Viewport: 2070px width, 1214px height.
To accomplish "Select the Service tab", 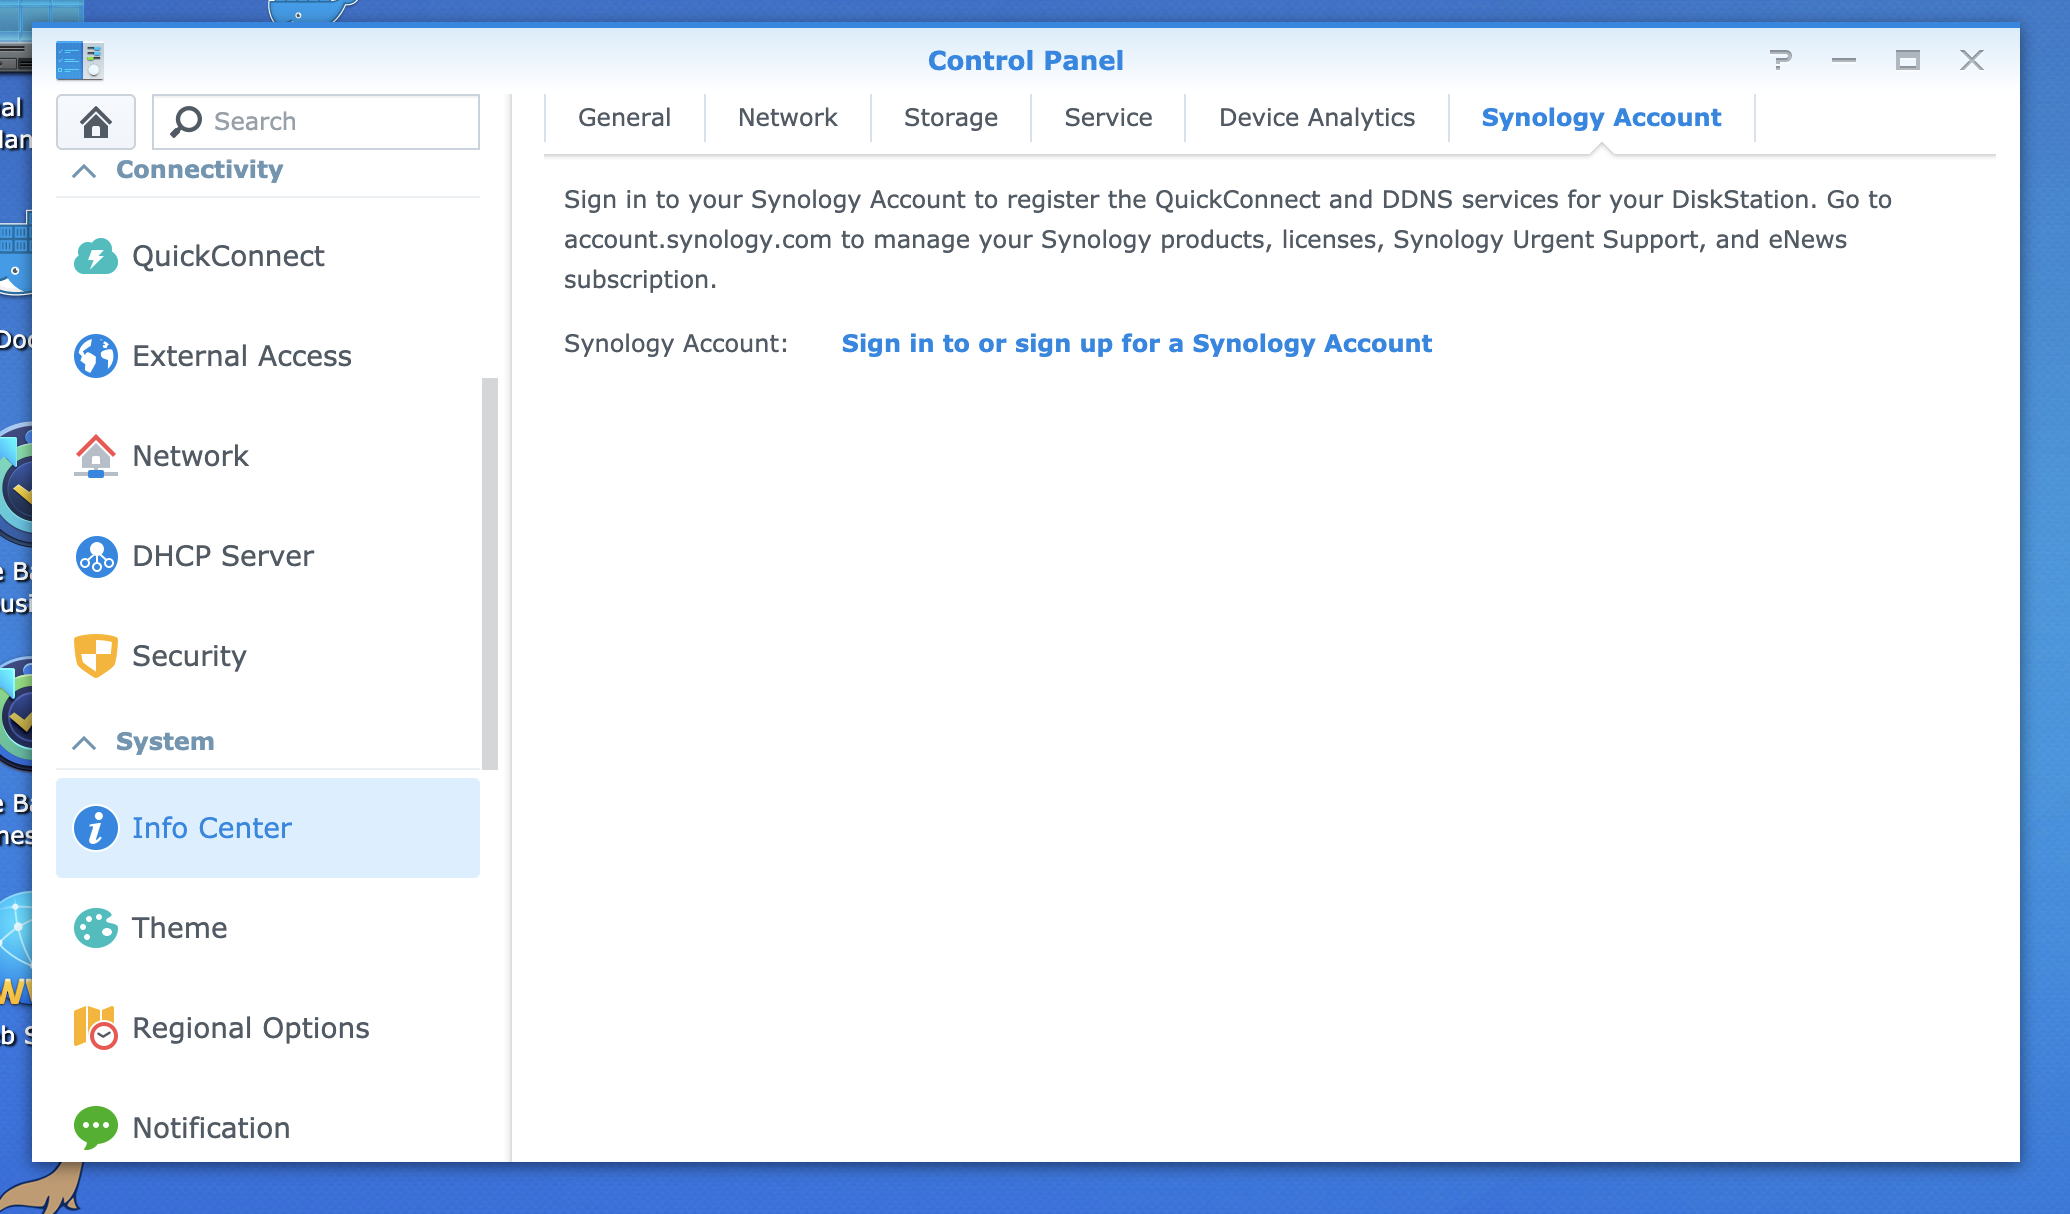I will [x=1107, y=119].
